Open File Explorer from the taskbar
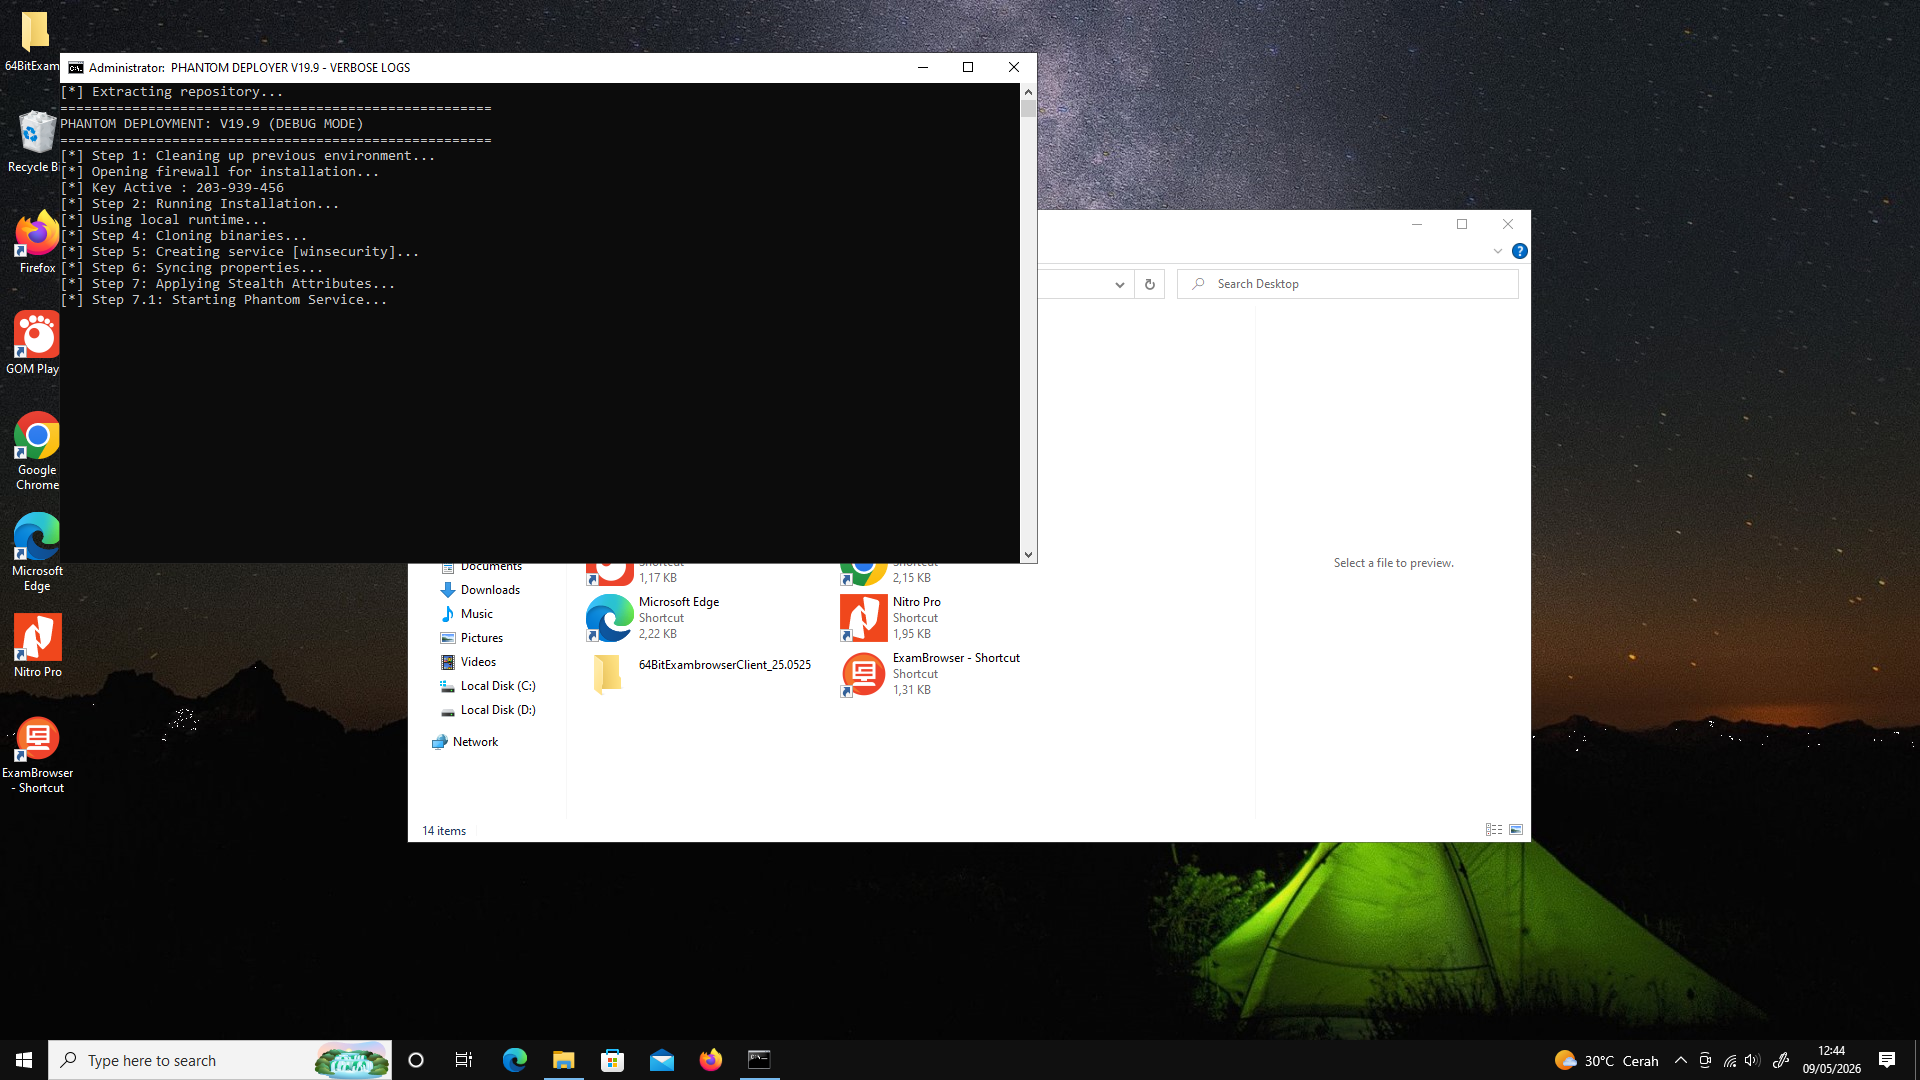 click(x=564, y=1060)
